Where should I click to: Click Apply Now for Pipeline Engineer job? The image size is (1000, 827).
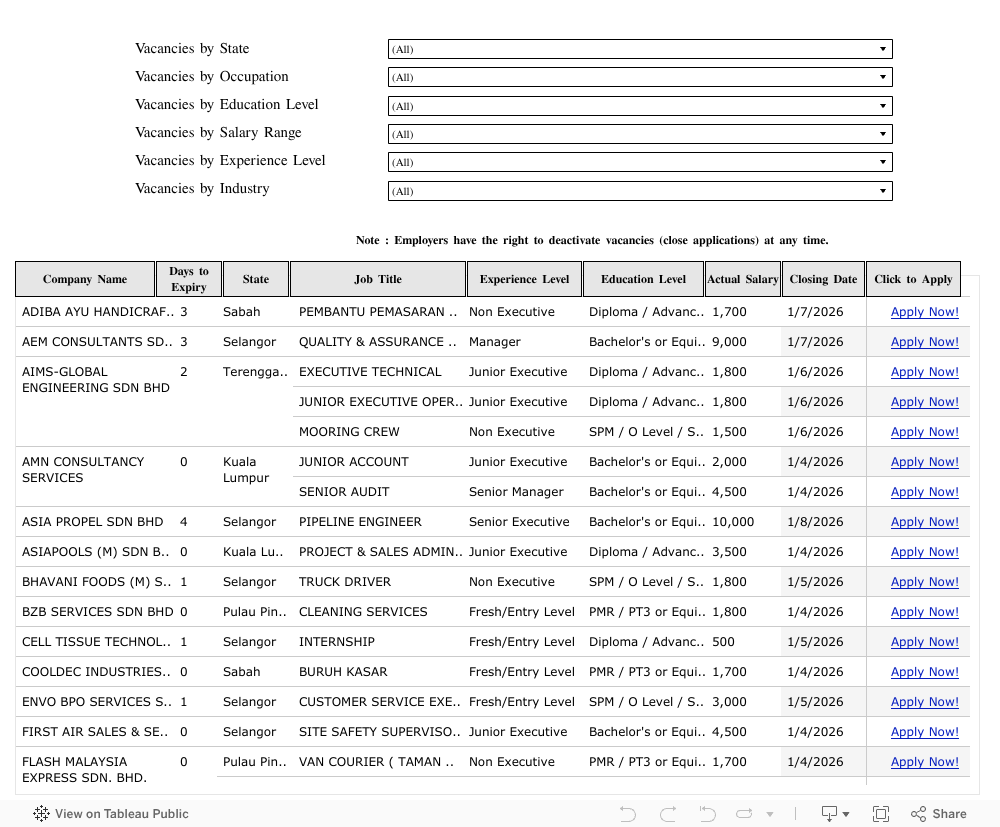pos(924,522)
